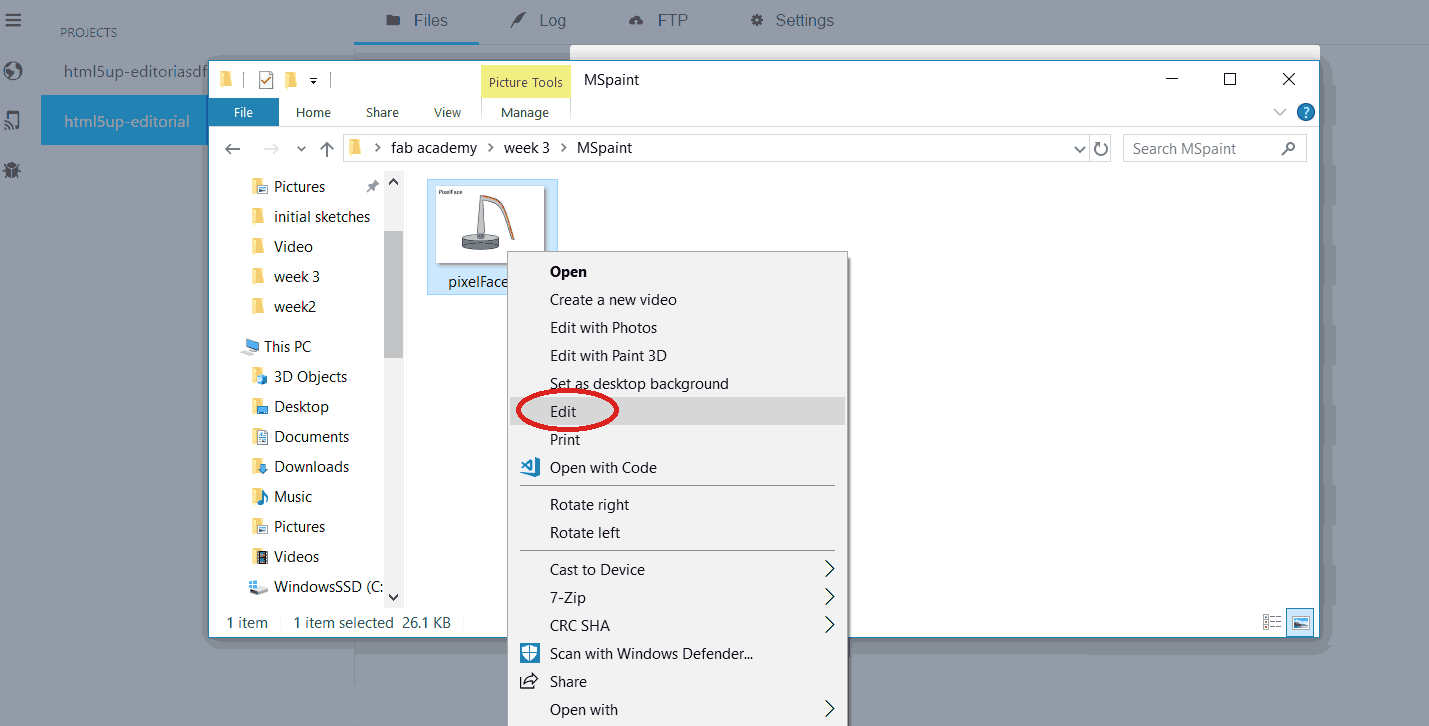Click the Explorer forward arrow
The height and width of the screenshot is (726, 1429).
point(270,149)
